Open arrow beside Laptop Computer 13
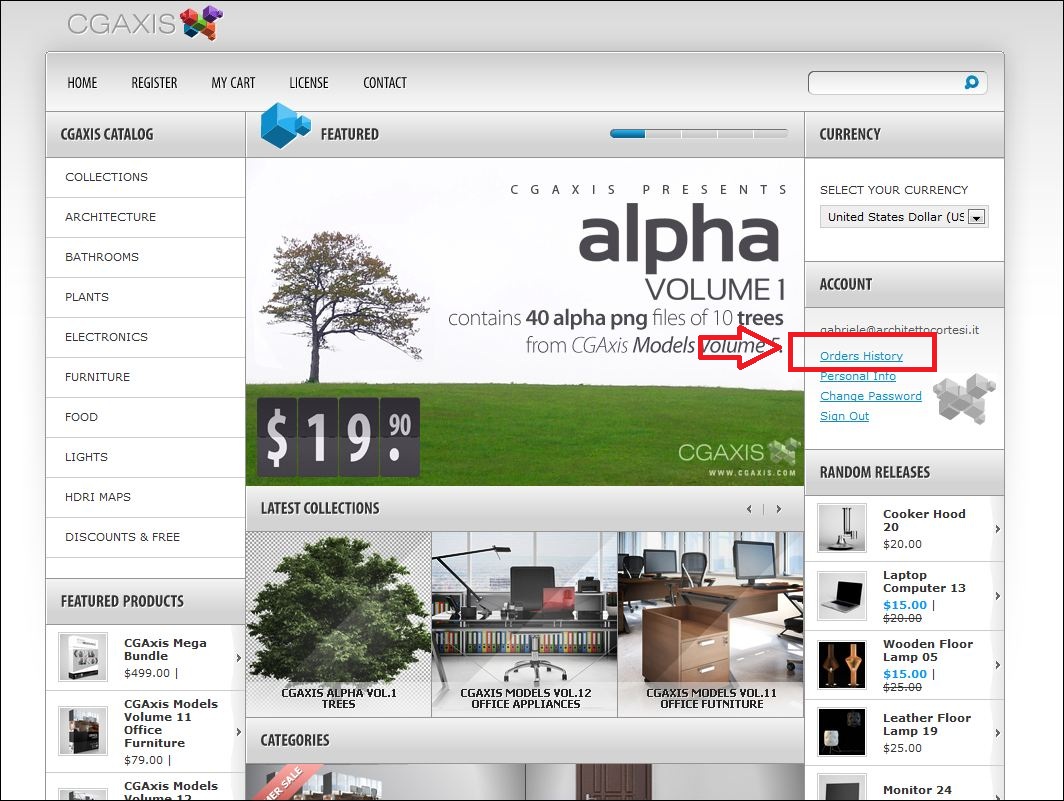This screenshot has width=1064, height=801. [x=998, y=596]
